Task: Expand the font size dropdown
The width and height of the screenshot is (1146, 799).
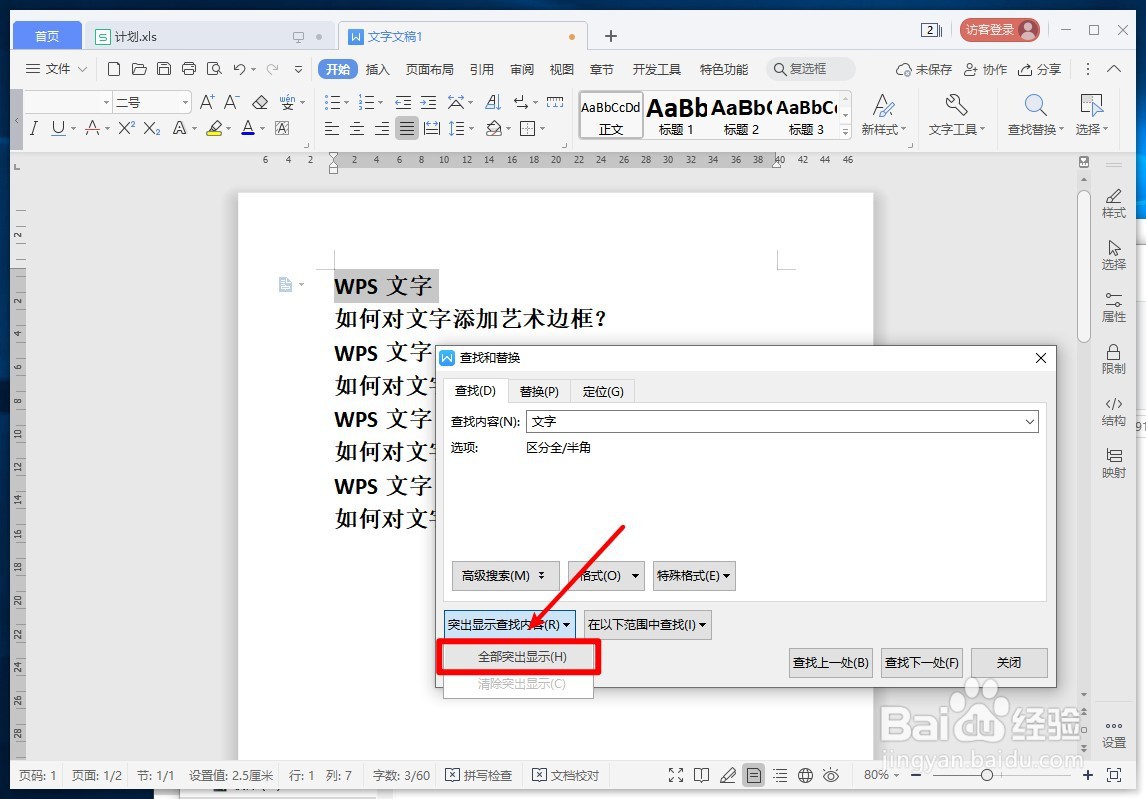Action: pyautogui.click(x=186, y=102)
